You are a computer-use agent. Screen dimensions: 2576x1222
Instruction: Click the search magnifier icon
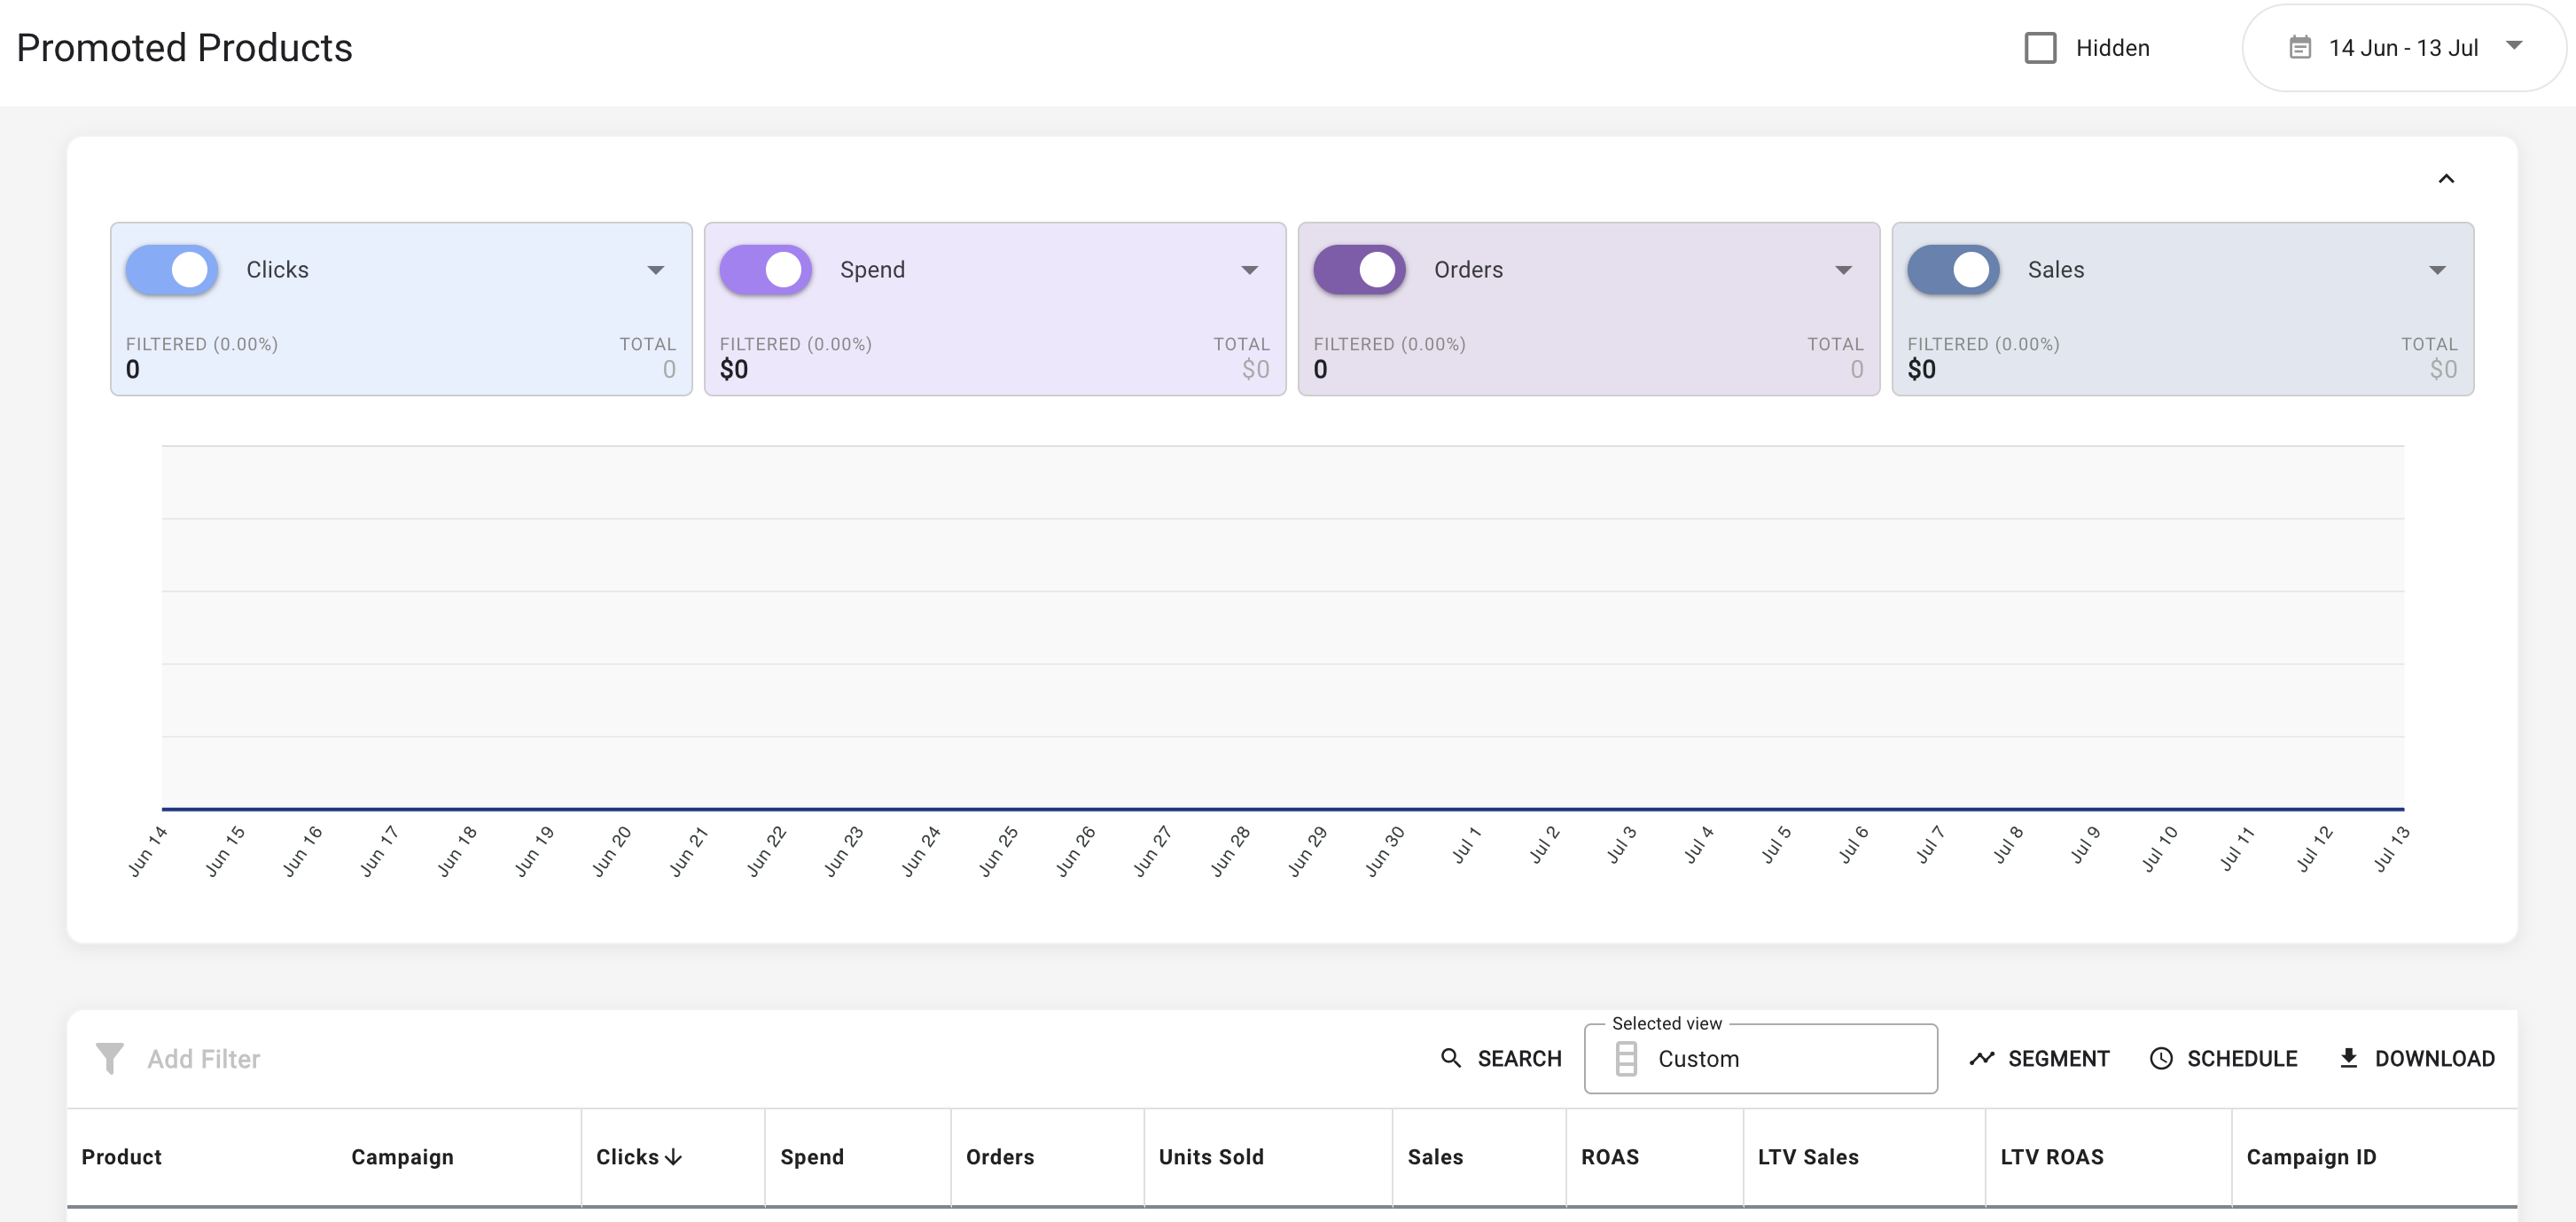[x=1450, y=1057]
